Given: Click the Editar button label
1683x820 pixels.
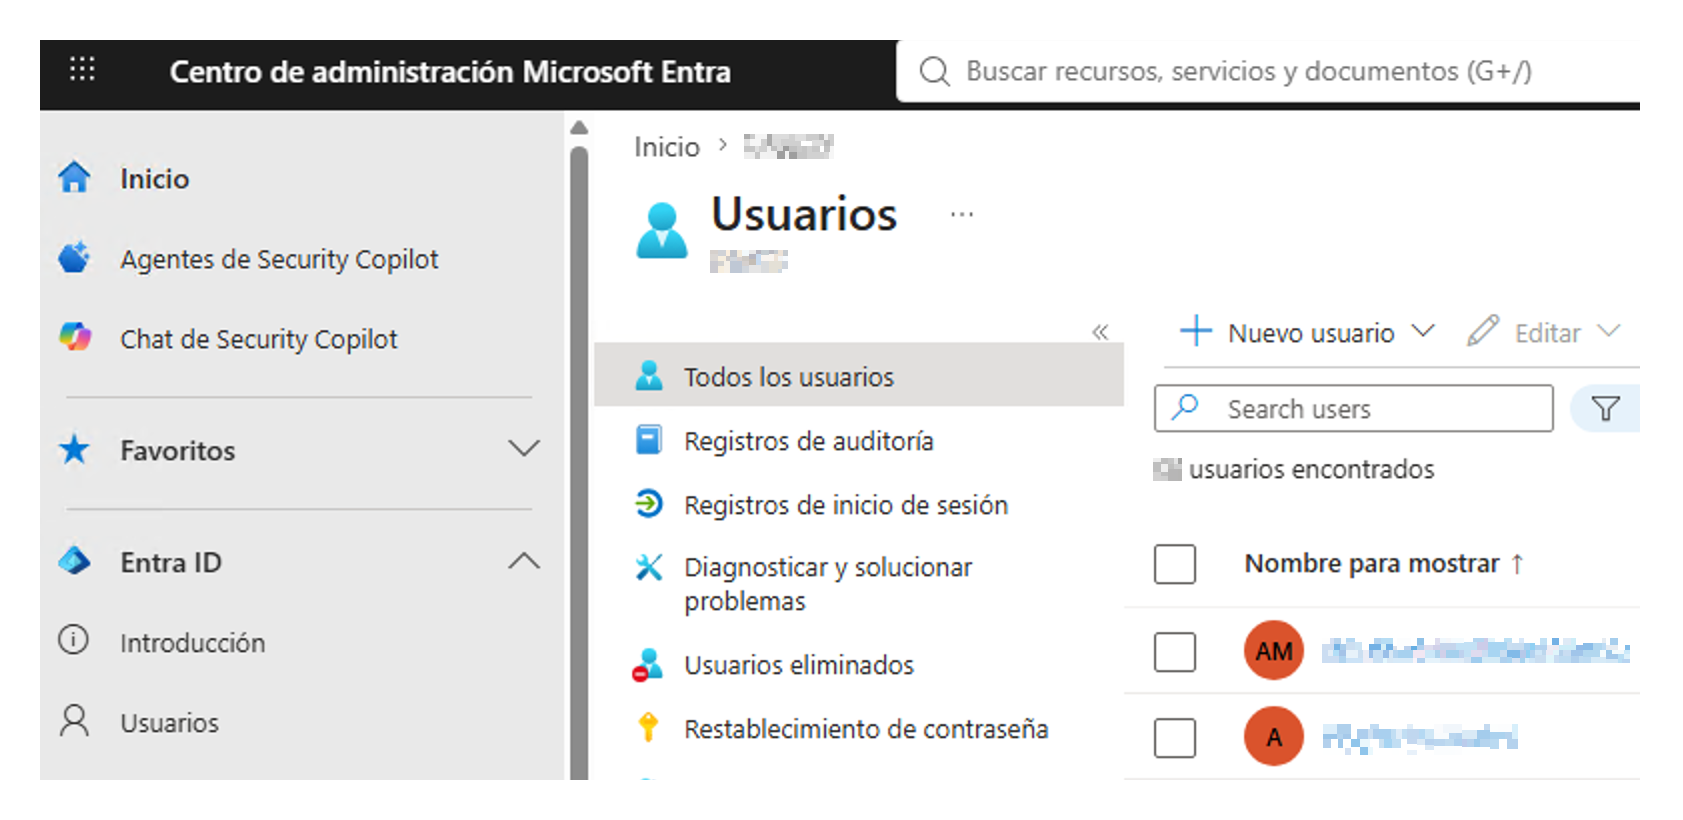Looking at the screenshot, I should 1547,333.
